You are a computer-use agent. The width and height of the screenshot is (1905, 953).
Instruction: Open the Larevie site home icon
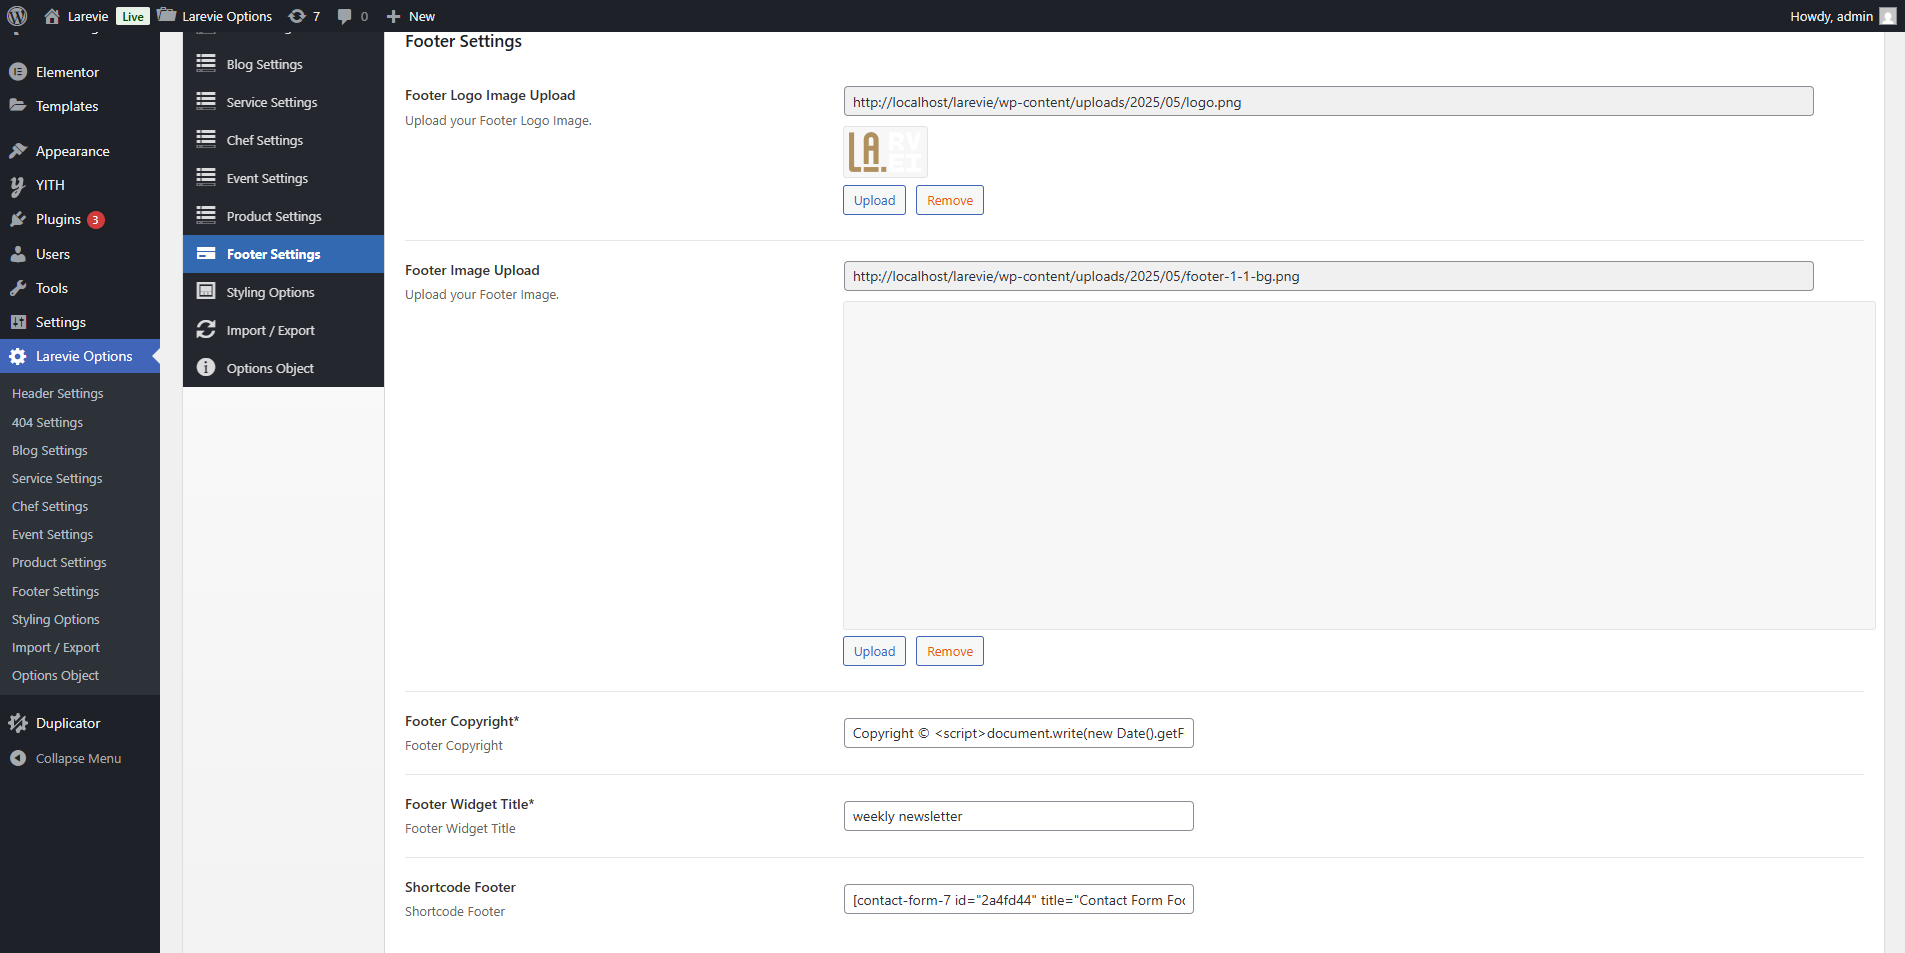pyautogui.click(x=52, y=16)
